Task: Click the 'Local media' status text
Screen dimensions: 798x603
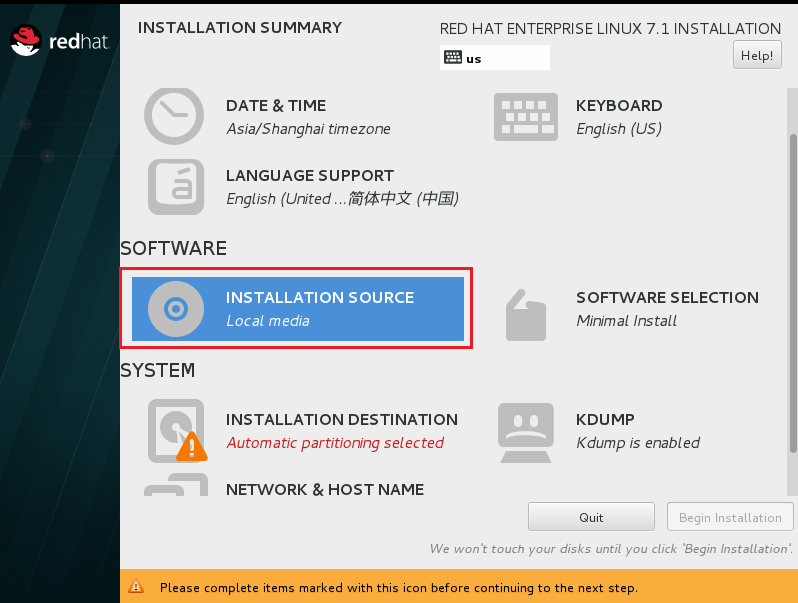Action: [x=268, y=321]
